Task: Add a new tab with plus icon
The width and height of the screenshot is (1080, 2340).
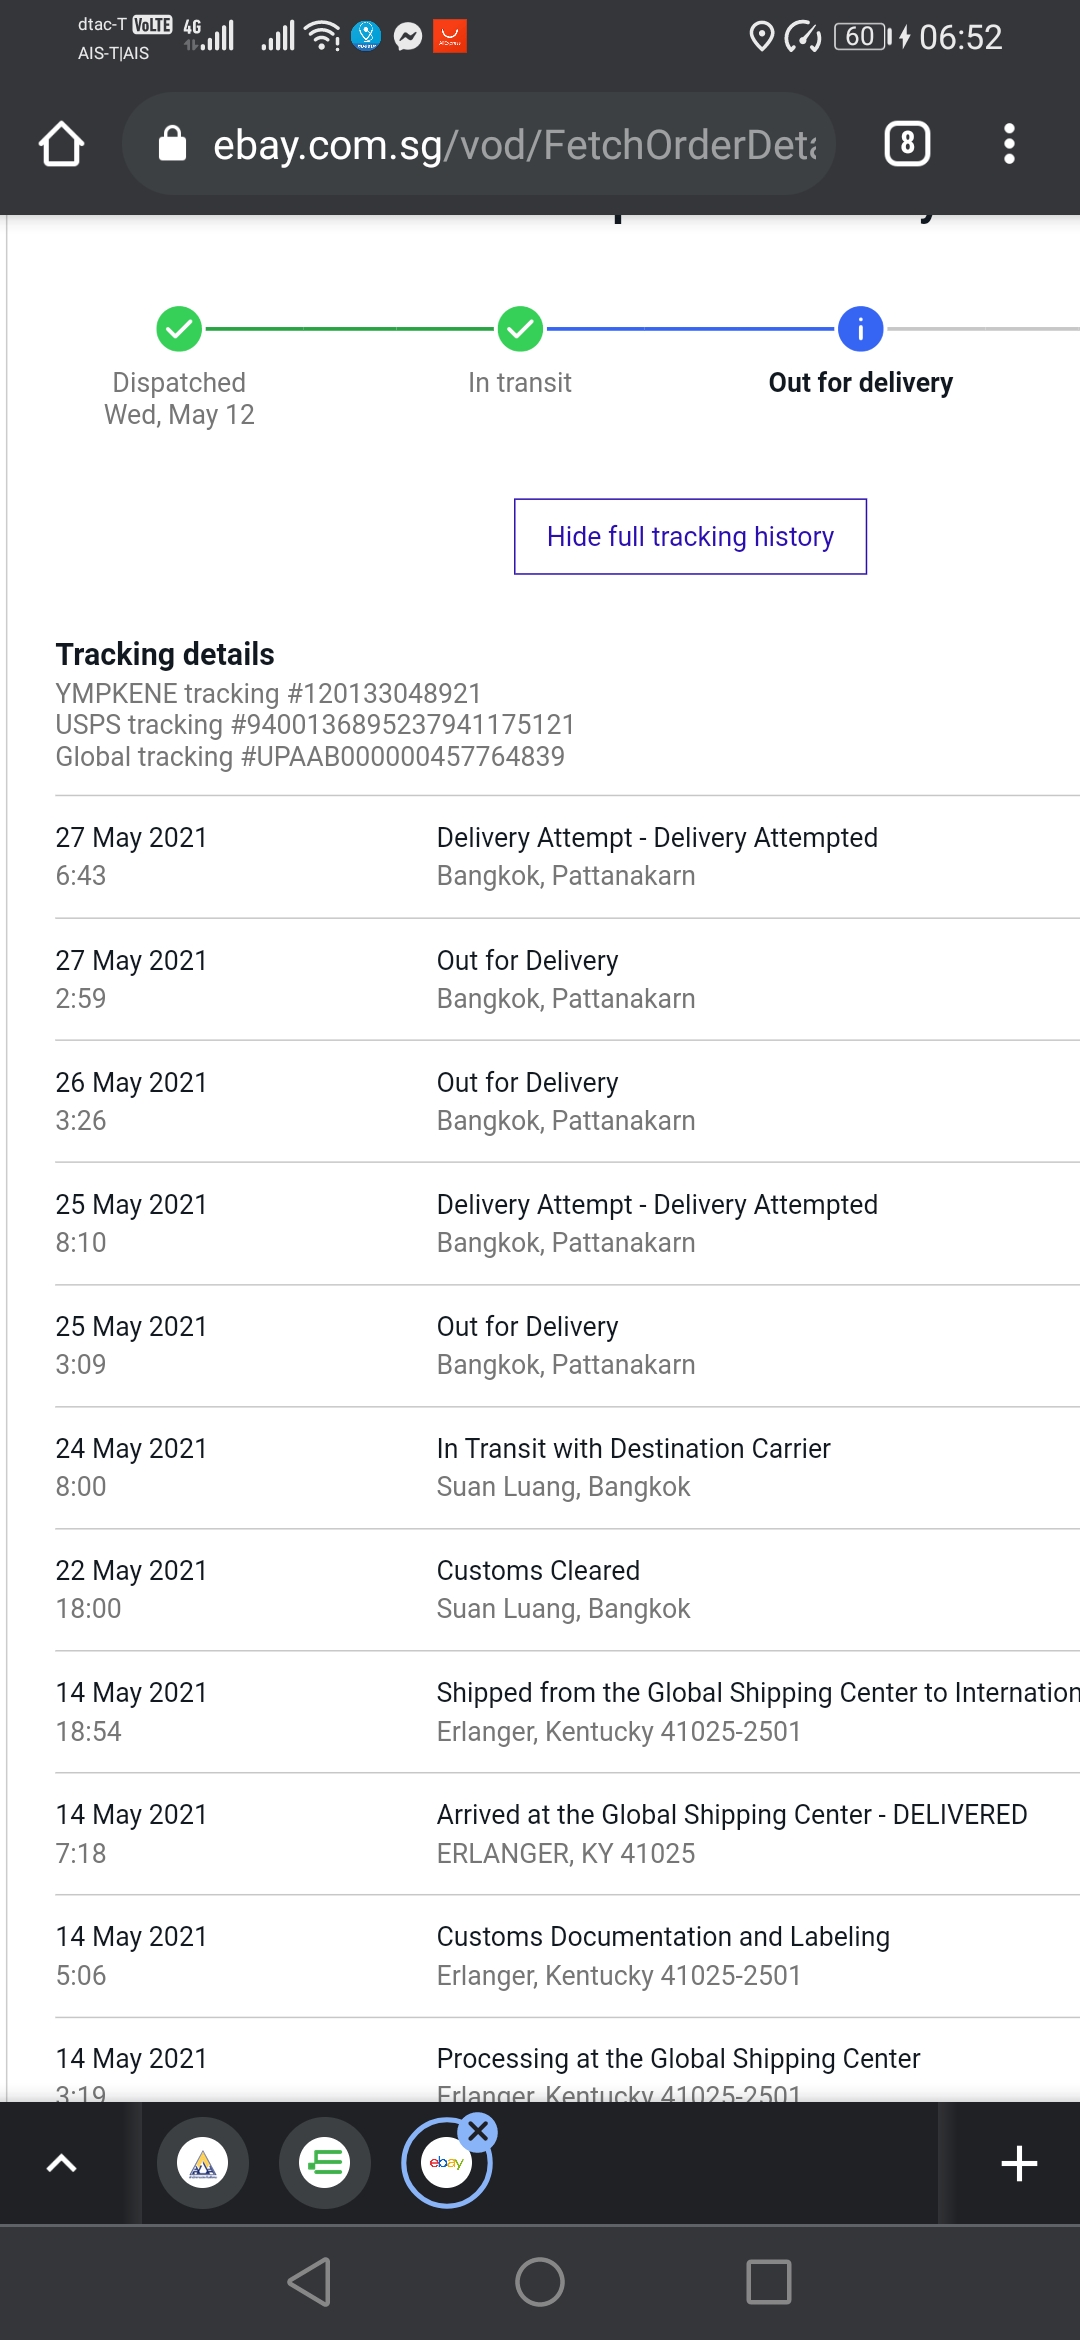Action: [1019, 2163]
